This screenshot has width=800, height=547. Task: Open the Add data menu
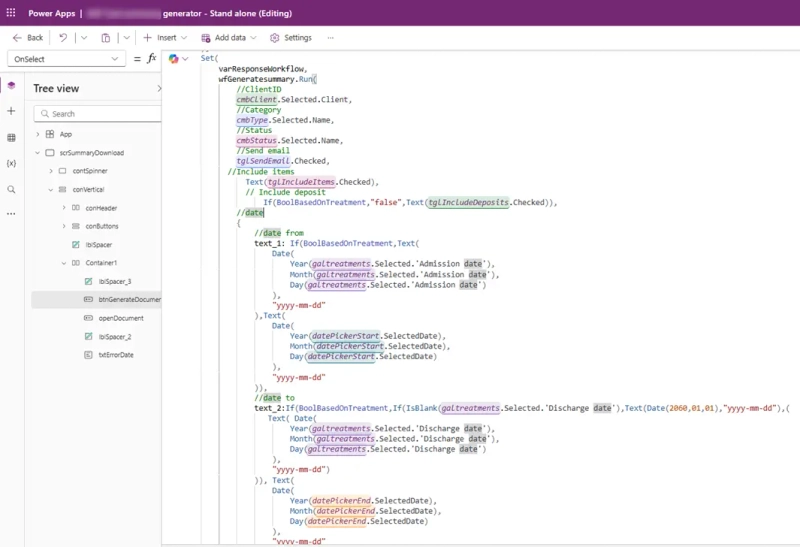coord(229,38)
